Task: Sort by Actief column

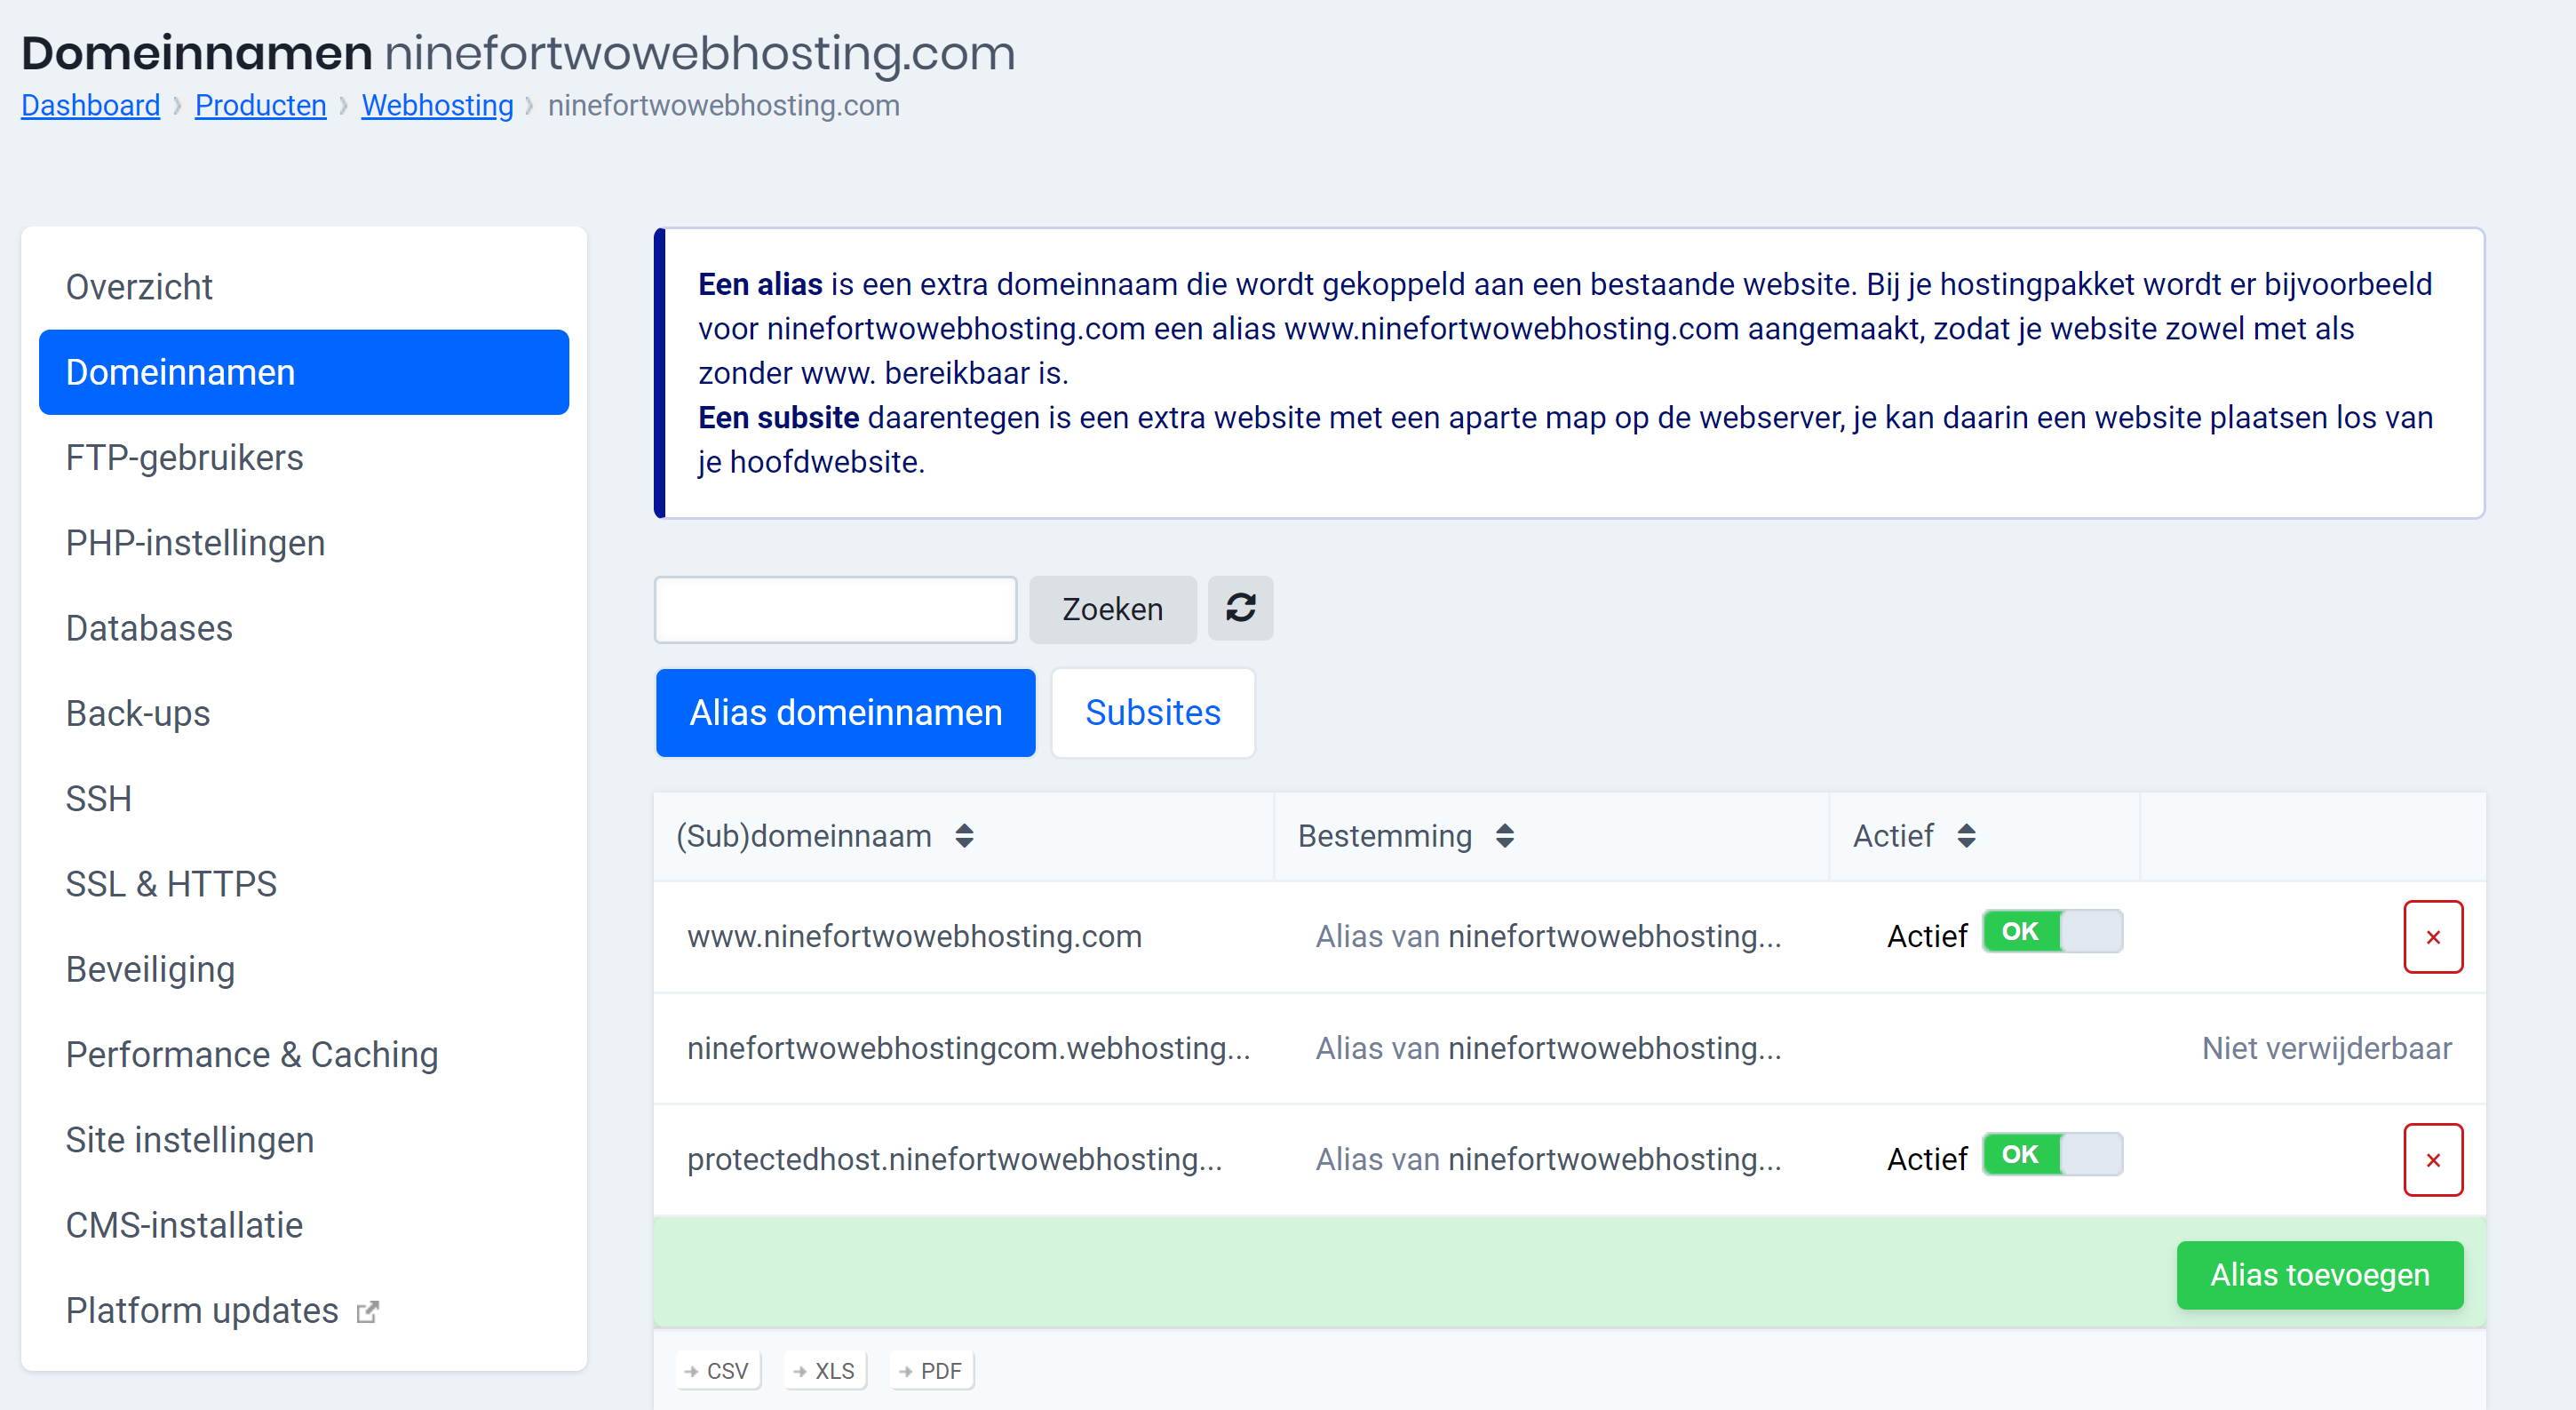Action: point(1966,836)
